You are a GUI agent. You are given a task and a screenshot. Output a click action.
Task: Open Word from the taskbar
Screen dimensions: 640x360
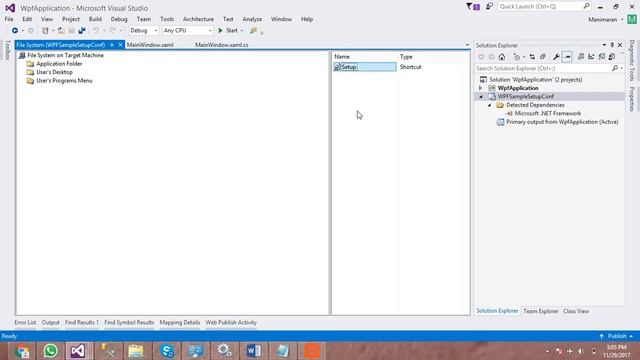pyautogui.click(x=253, y=351)
